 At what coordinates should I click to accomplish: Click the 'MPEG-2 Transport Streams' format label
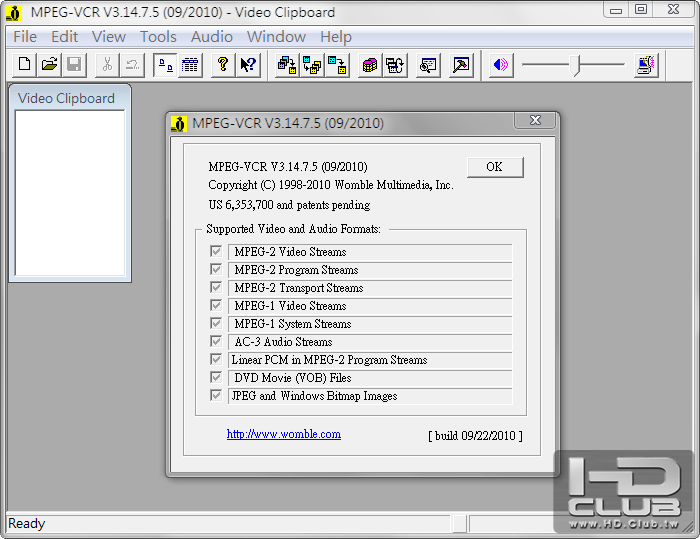coord(299,288)
